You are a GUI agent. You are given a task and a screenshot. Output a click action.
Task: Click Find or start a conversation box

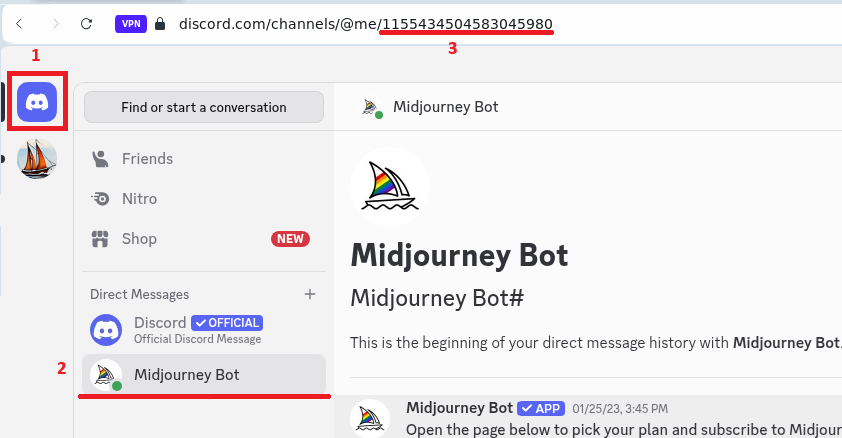pyautogui.click(x=204, y=107)
